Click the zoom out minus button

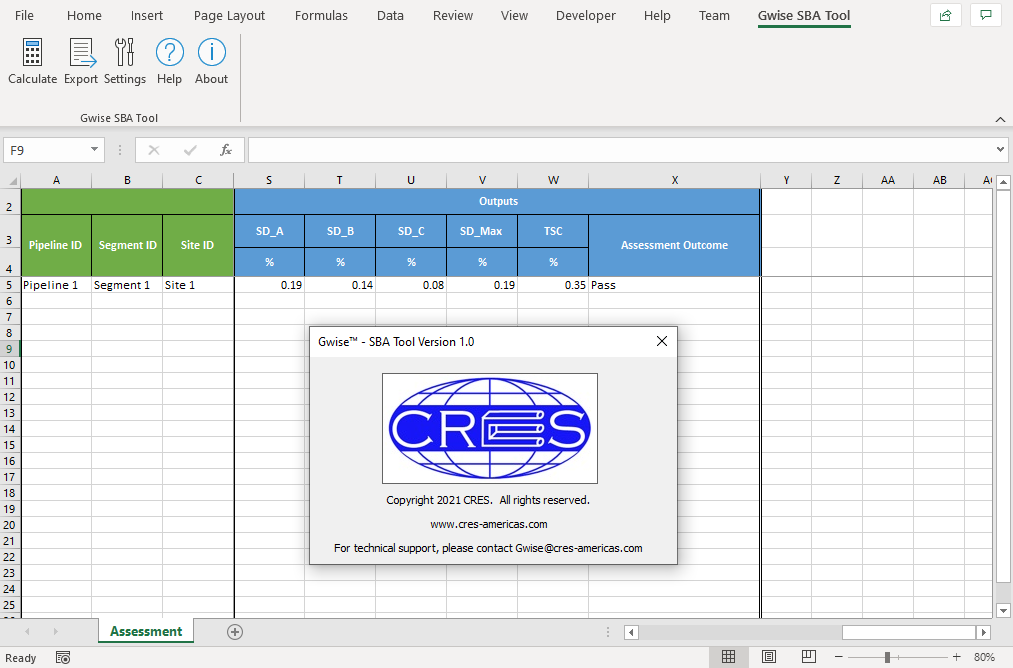coord(839,657)
